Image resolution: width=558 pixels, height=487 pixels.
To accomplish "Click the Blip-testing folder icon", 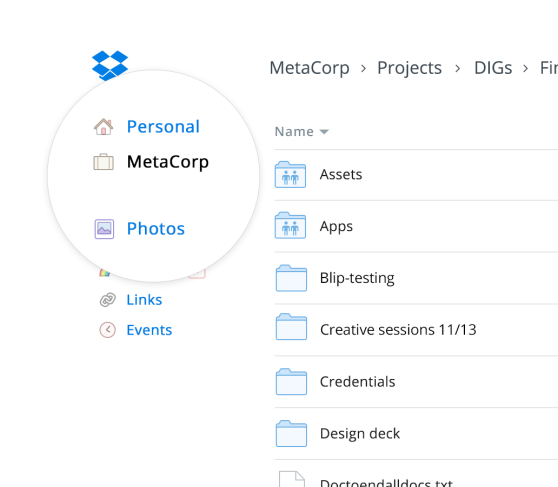I will [291, 278].
